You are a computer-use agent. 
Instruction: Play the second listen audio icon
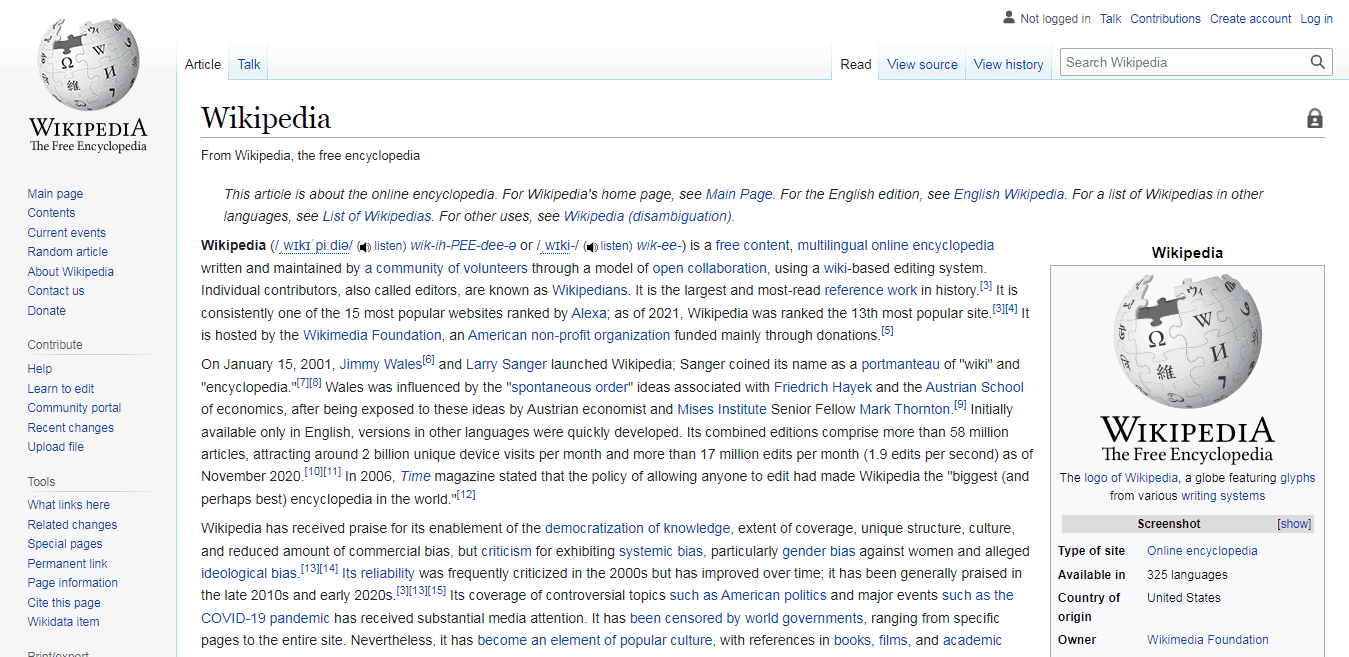[592, 246]
